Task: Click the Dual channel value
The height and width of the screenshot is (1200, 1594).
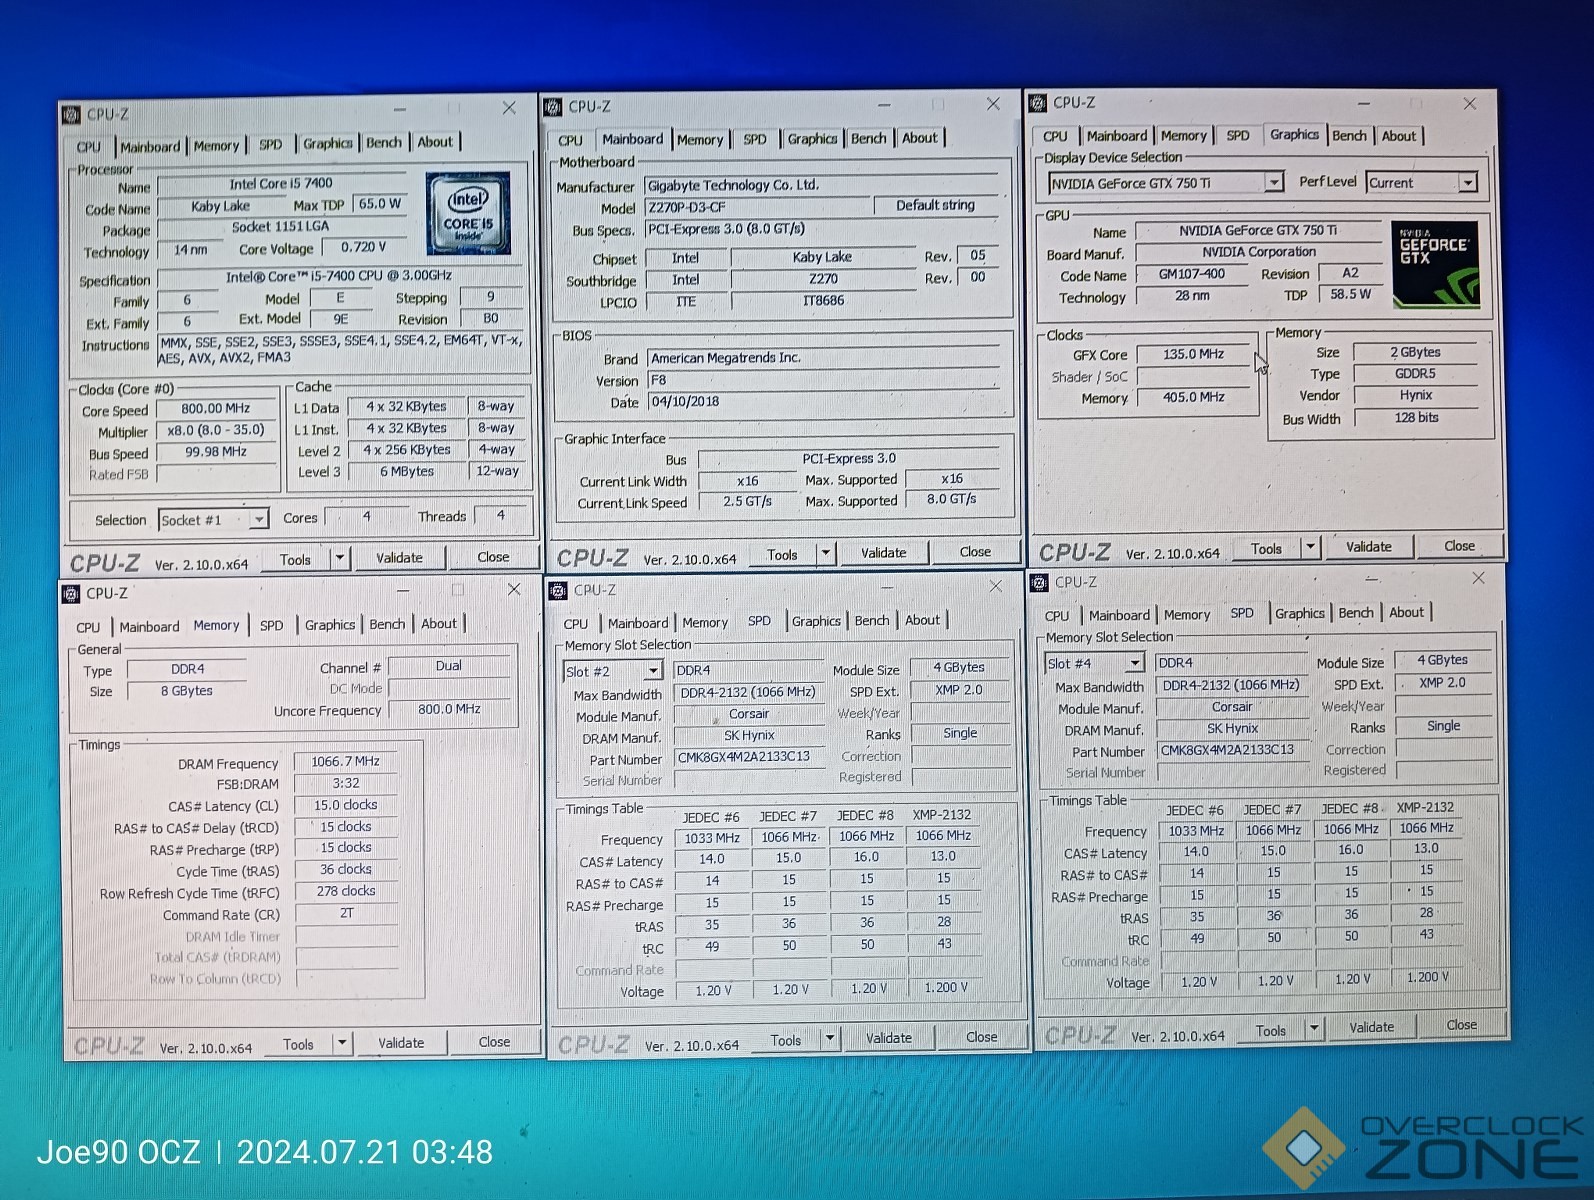Action: point(449,666)
